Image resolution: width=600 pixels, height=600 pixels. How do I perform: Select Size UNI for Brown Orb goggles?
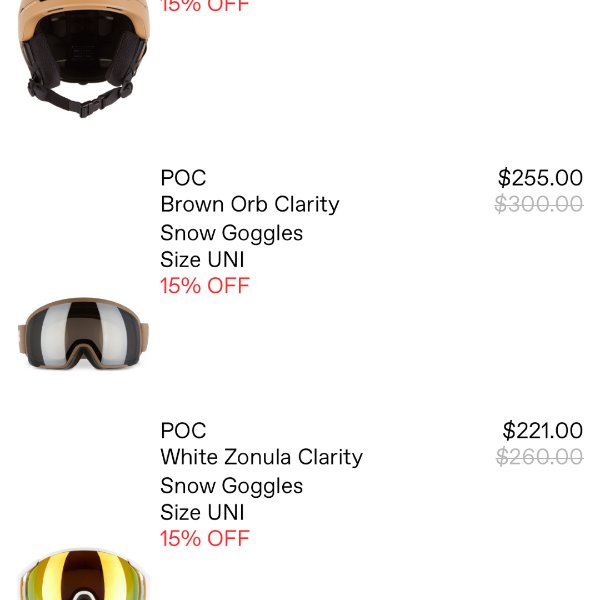[202, 260]
